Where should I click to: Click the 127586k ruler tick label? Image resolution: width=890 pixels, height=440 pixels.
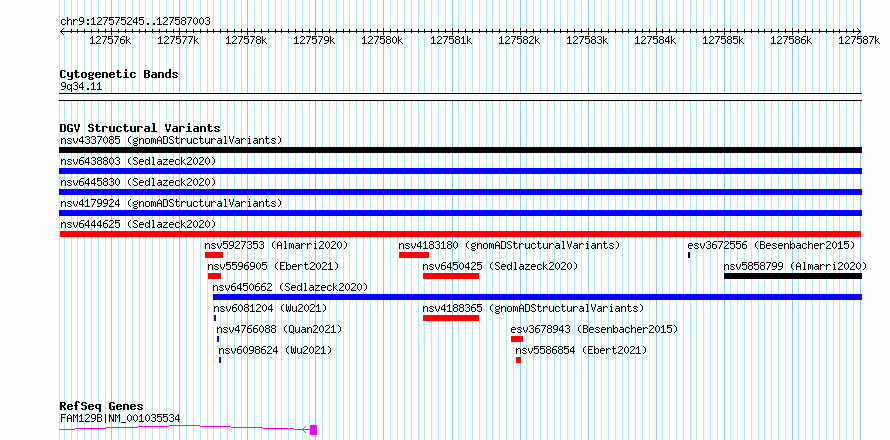[792, 40]
